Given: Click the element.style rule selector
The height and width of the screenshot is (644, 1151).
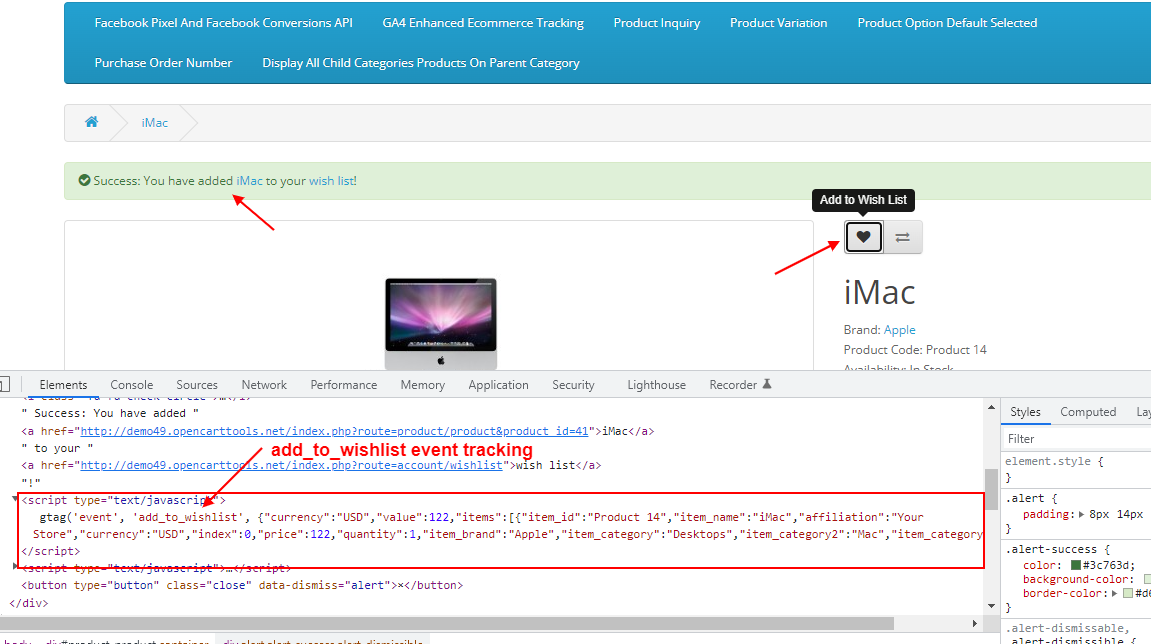Looking at the screenshot, I should click(1047, 461).
